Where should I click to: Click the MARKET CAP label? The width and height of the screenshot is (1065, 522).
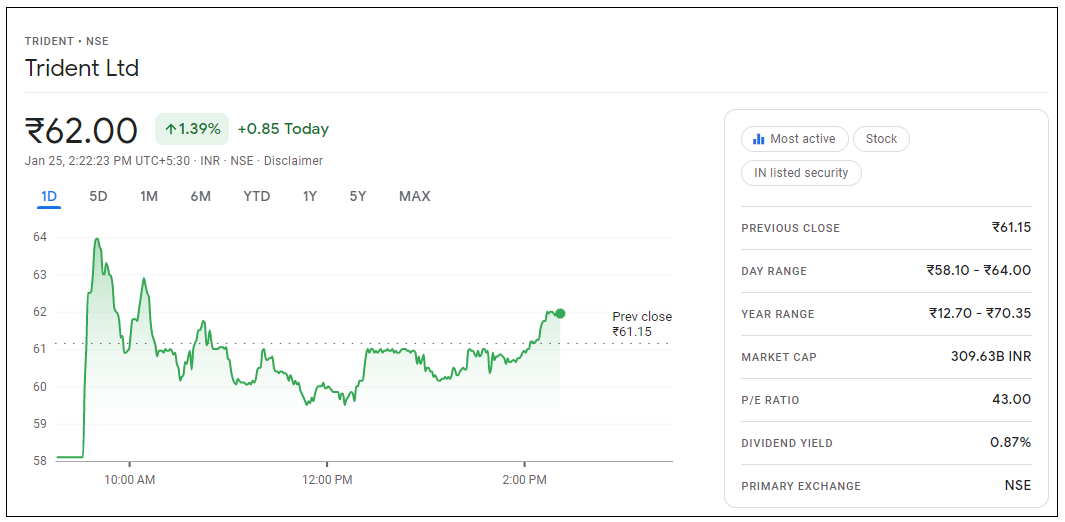point(779,357)
